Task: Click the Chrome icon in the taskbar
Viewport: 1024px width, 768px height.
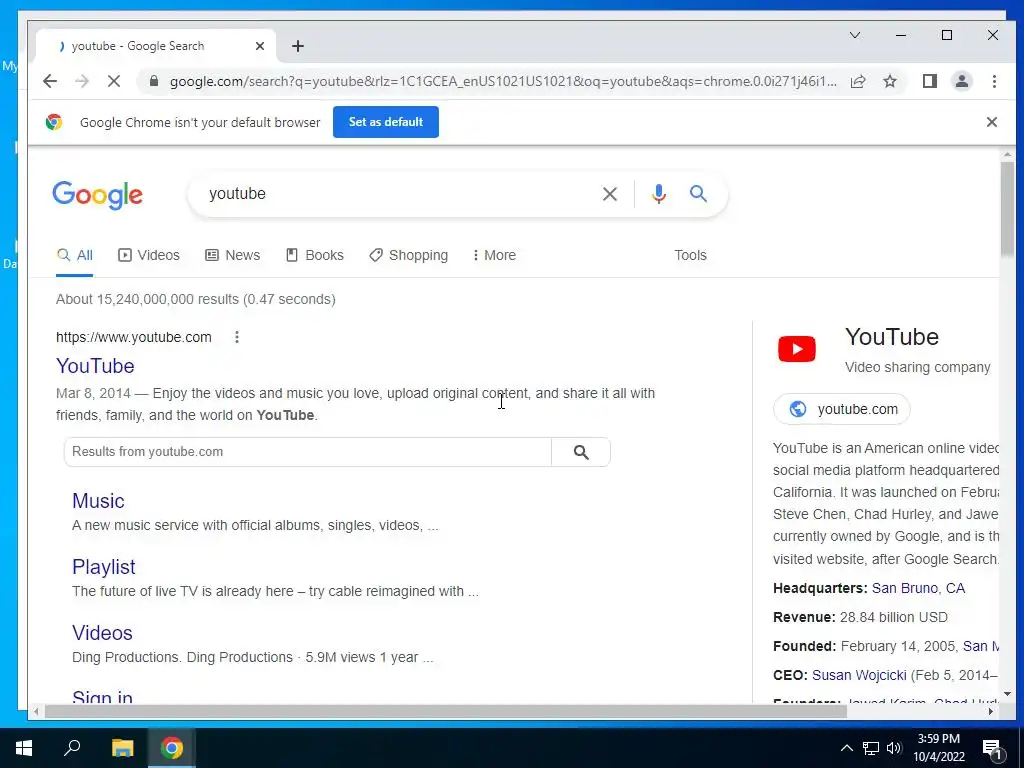Action: [172, 748]
